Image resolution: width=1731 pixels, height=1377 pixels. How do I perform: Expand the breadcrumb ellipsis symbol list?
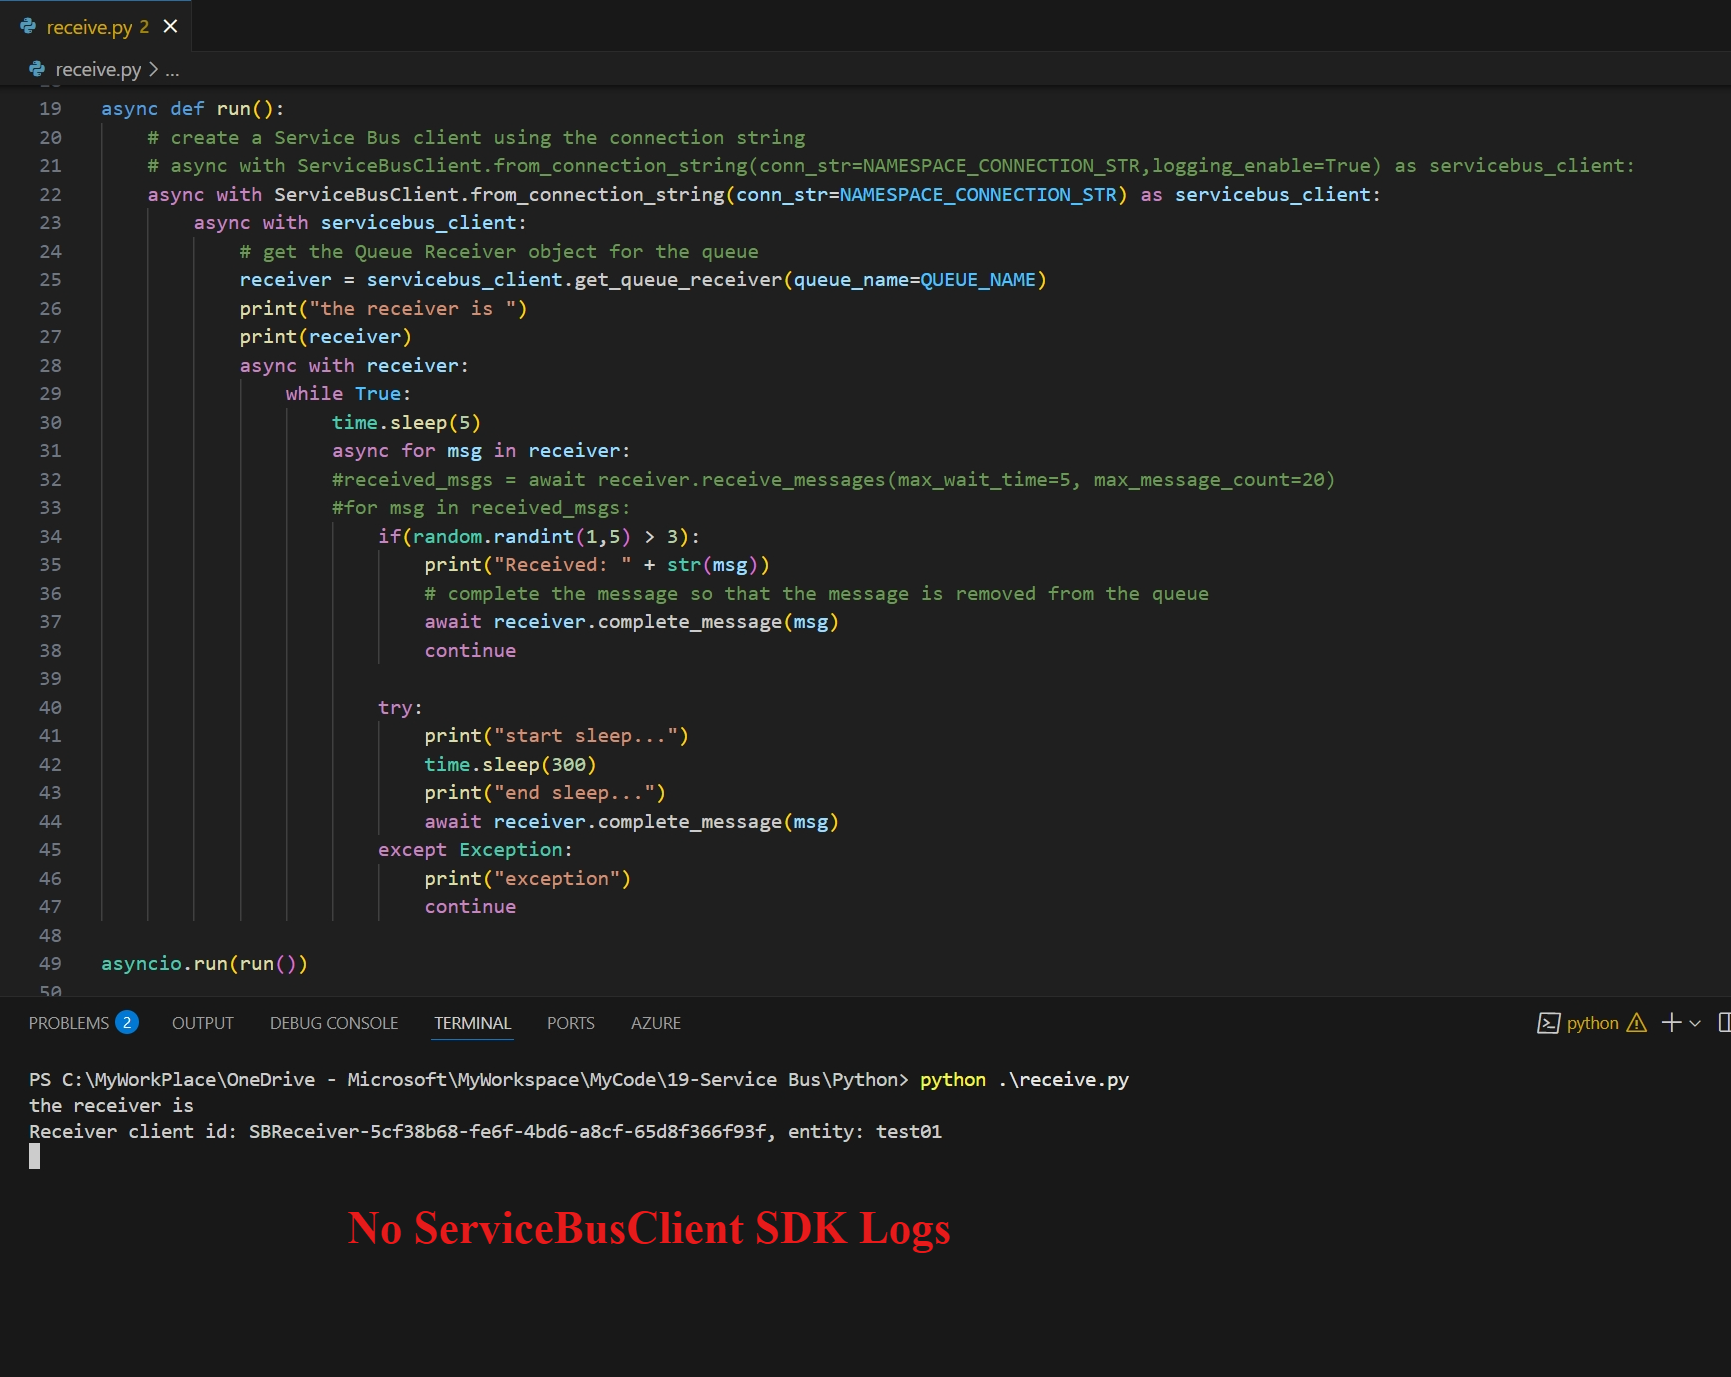[172, 70]
